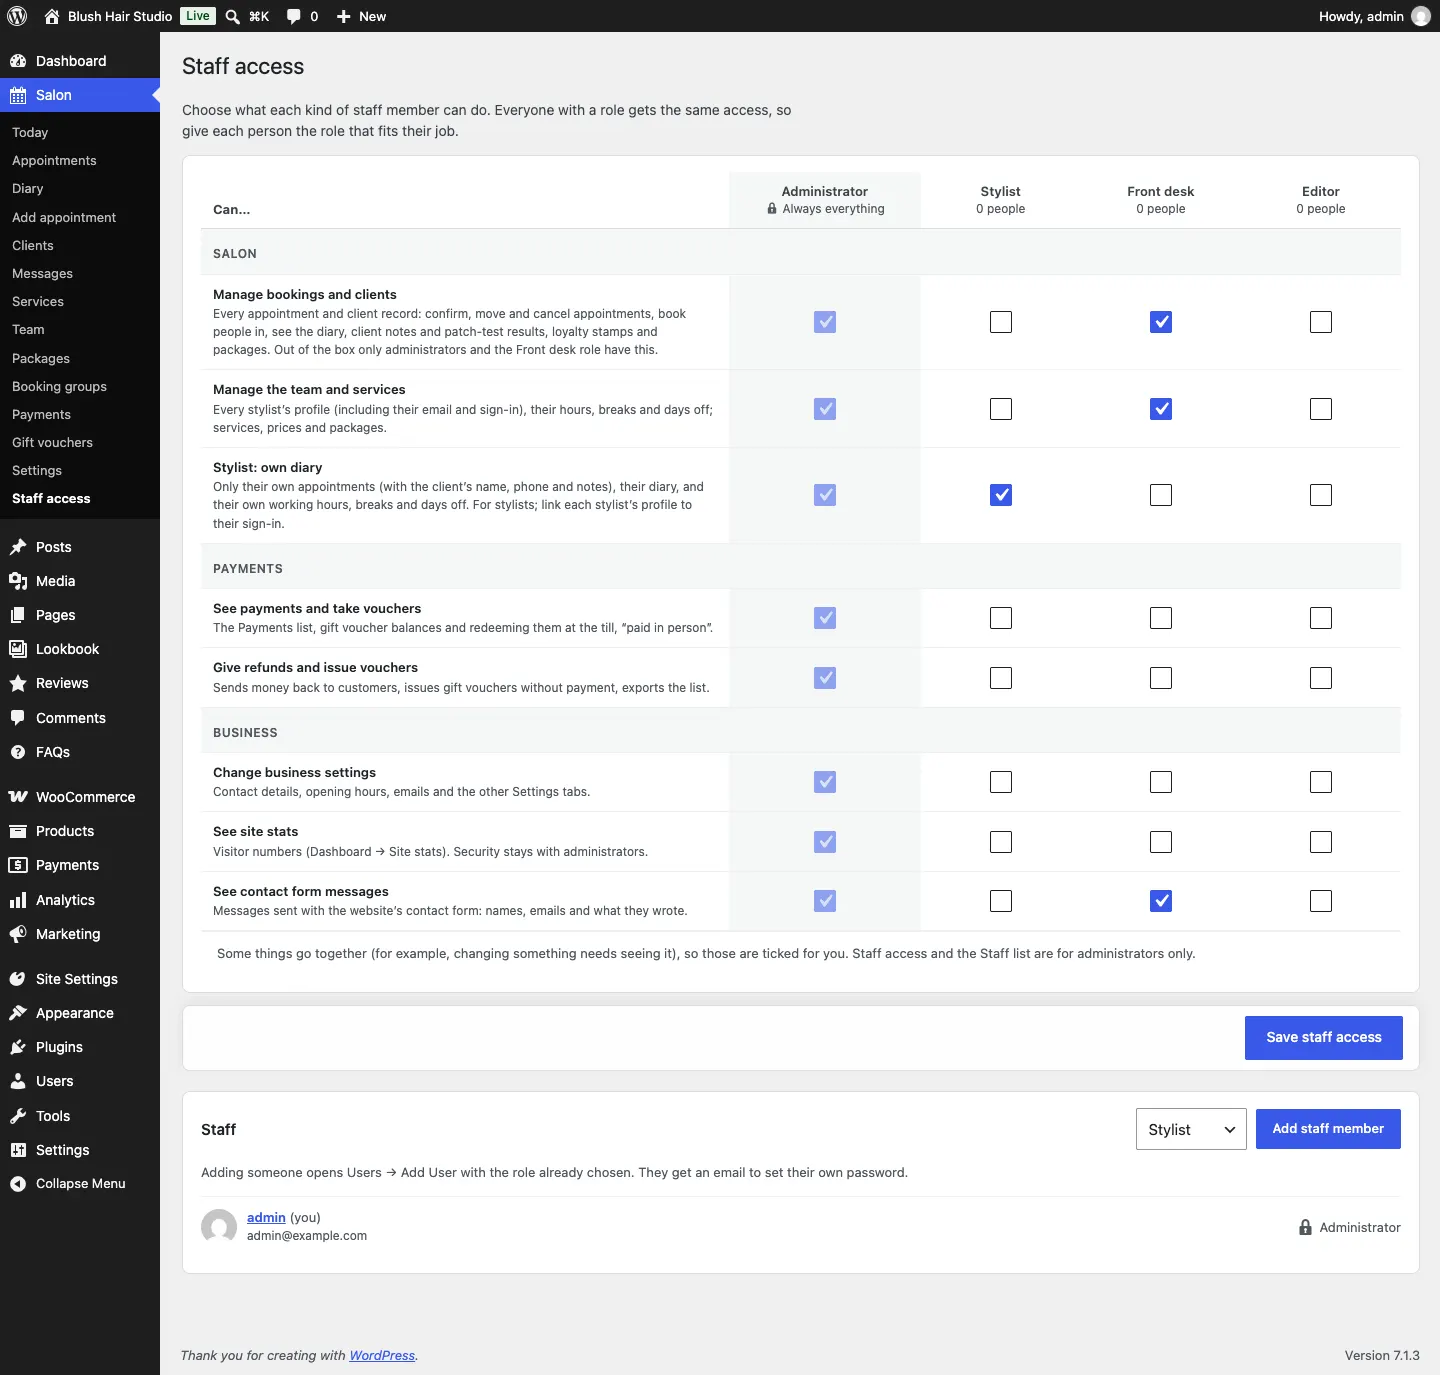Image resolution: width=1440 pixels, height=1375 pixels.
Task: Untick Front desk for See contact form messages
Action: 1161,901
